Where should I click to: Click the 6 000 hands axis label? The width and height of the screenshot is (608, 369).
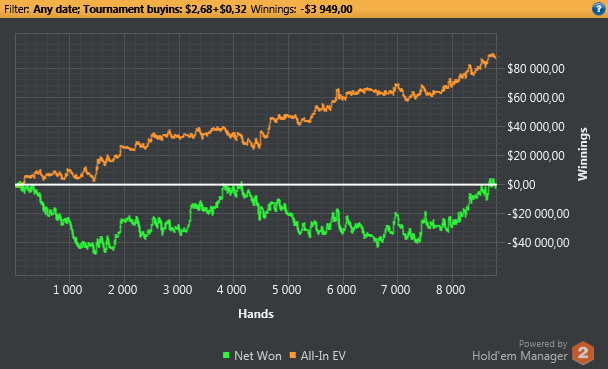pos(342,290)
